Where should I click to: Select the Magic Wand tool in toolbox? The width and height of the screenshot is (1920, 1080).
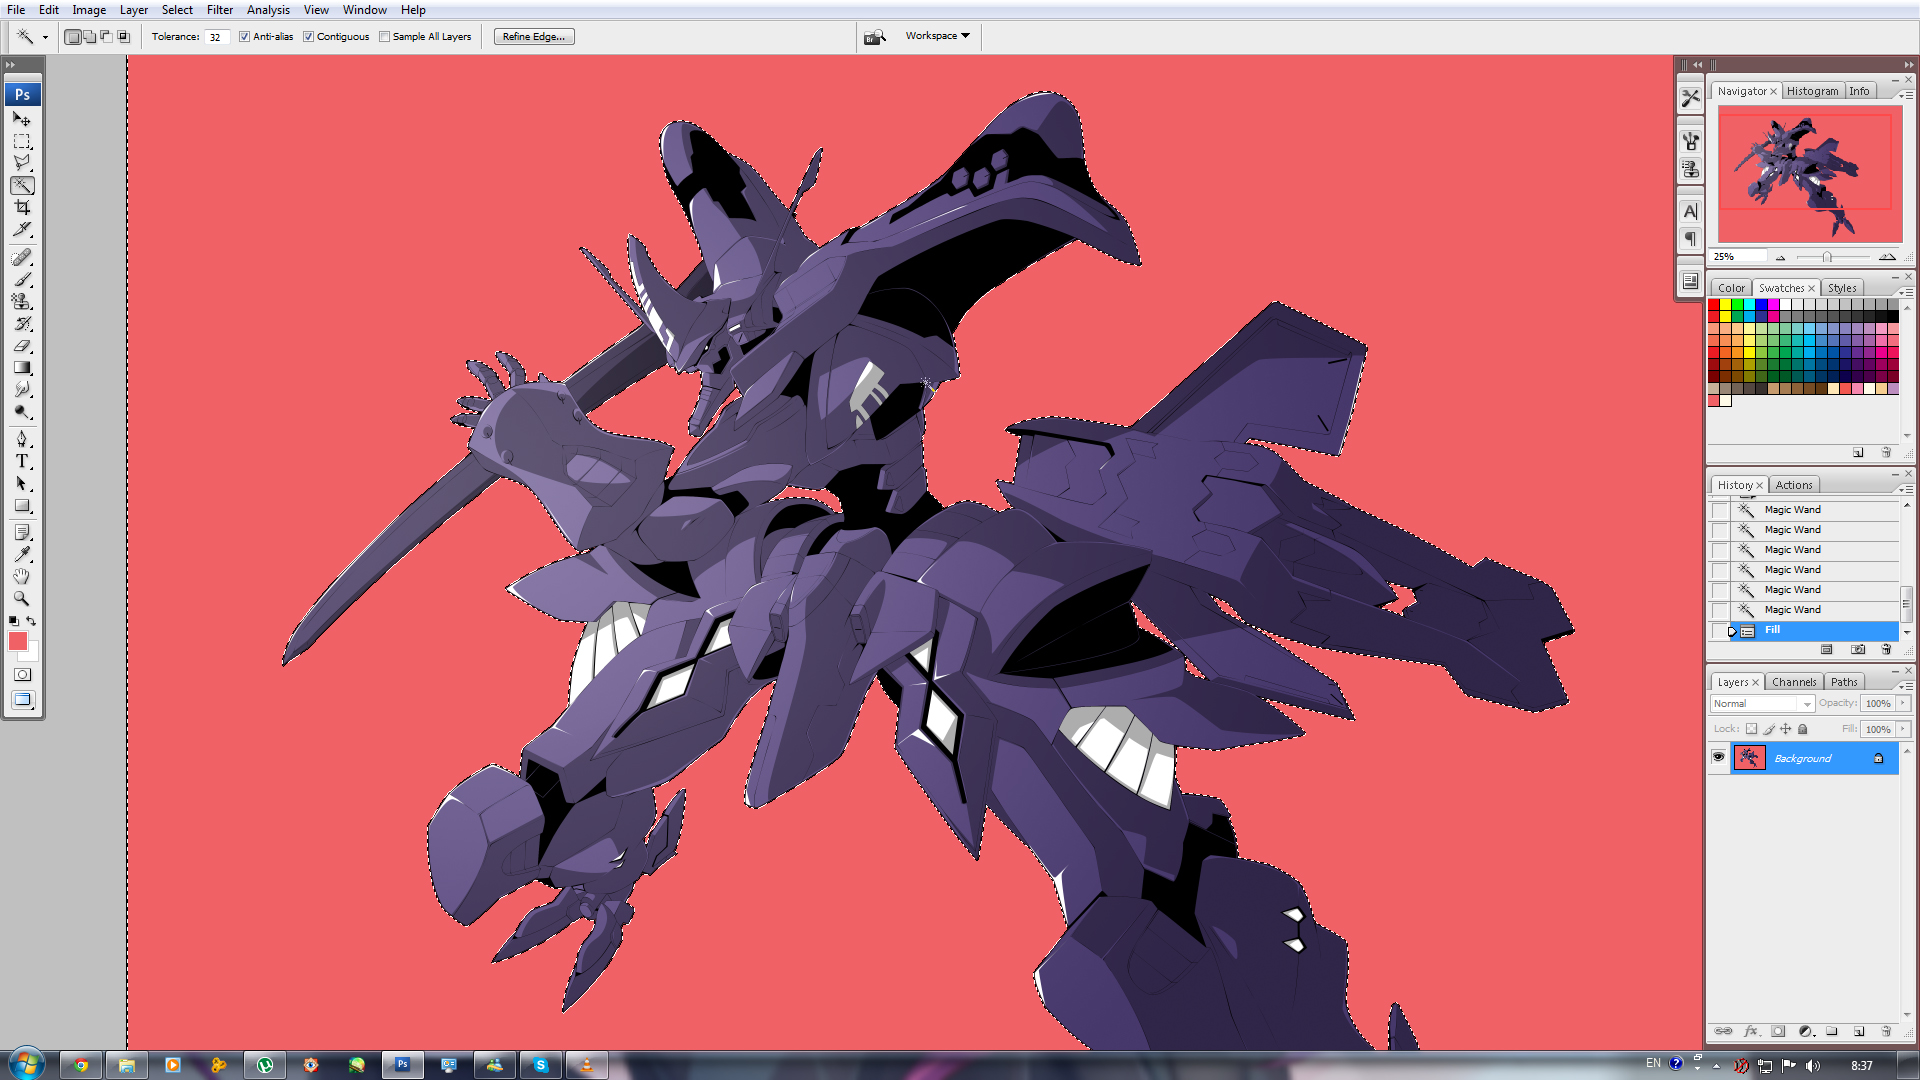[x=22, y=185]
